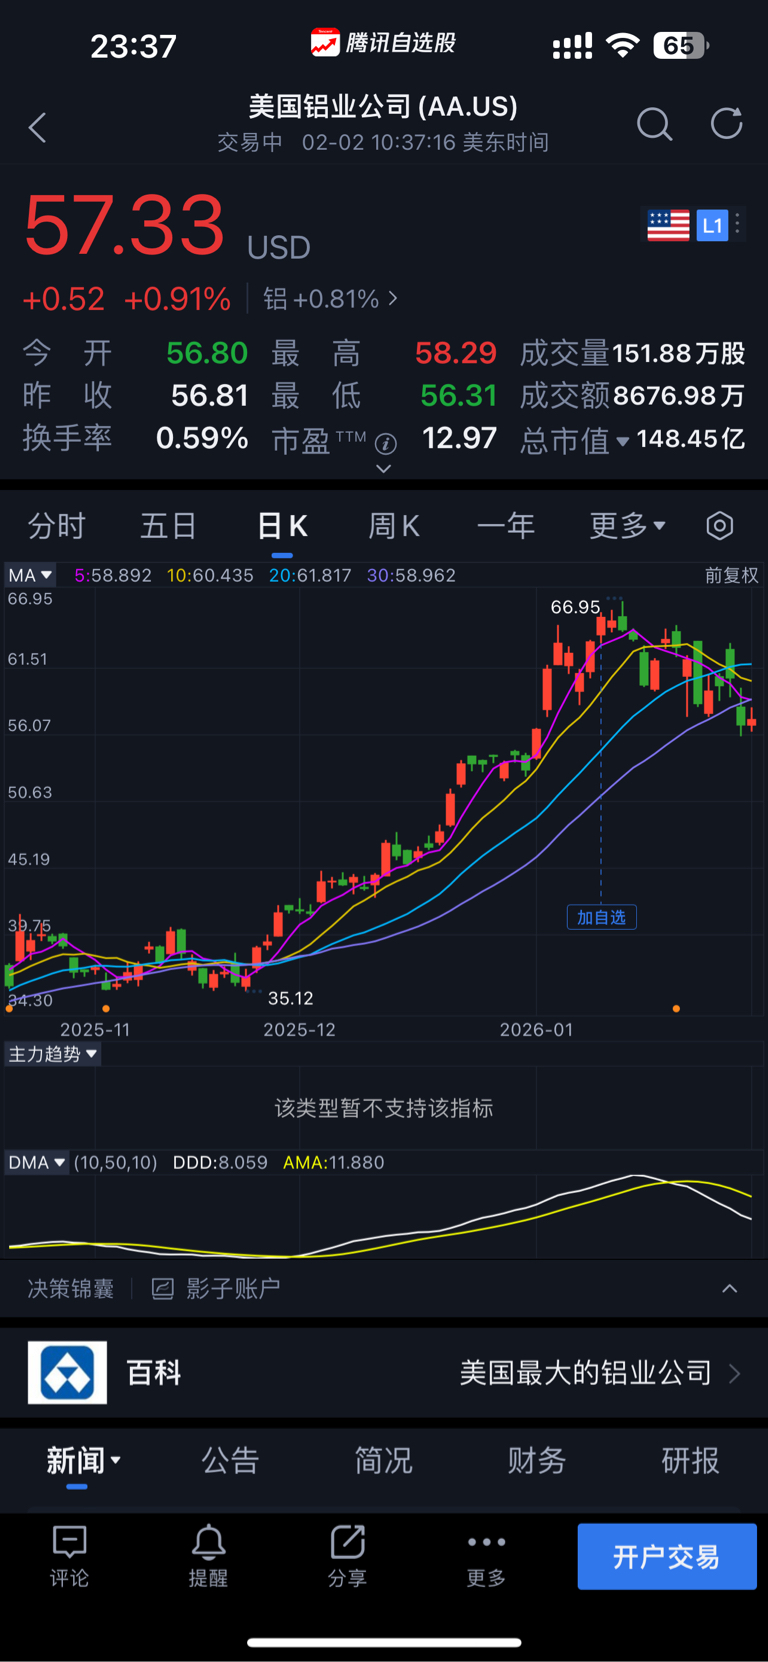
Task: Tap the bottom 更多 three-dot icon
Action: [x=486, y=1542]
